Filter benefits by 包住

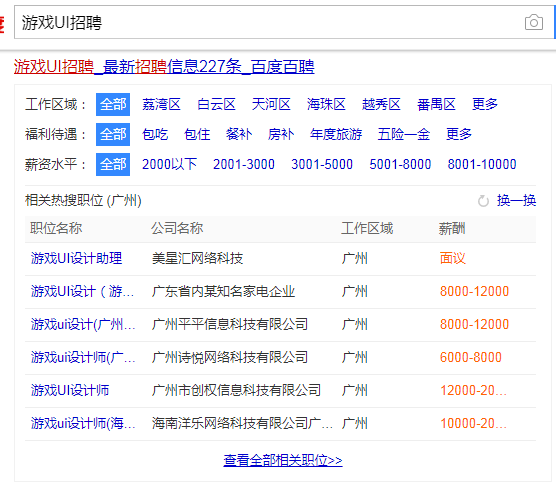(x=197, y=134)
